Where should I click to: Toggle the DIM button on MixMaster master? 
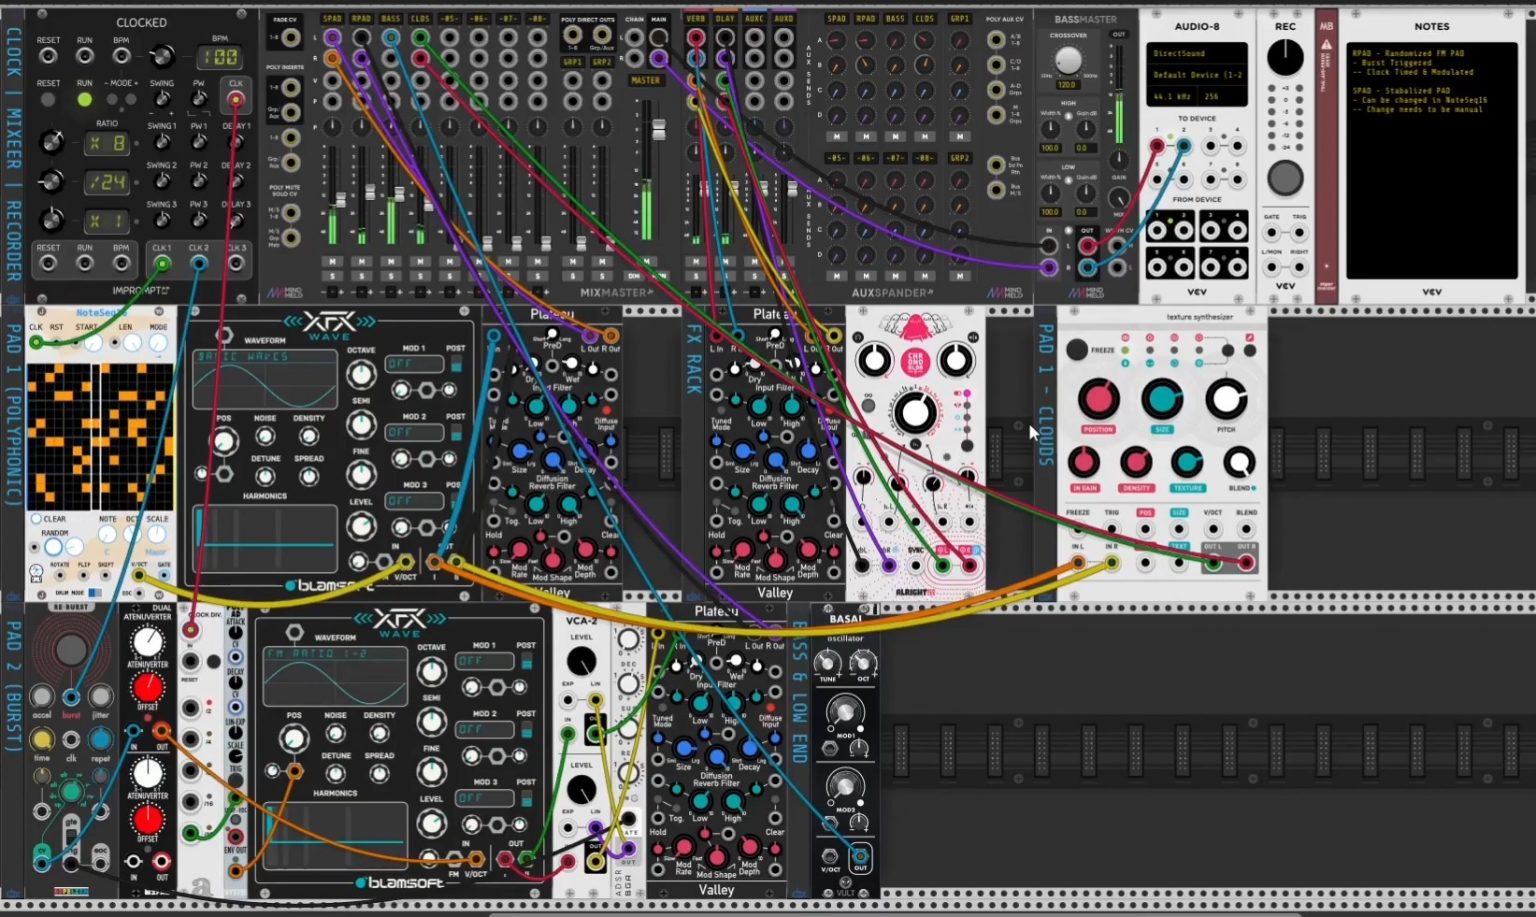click(x=632, y=275)
